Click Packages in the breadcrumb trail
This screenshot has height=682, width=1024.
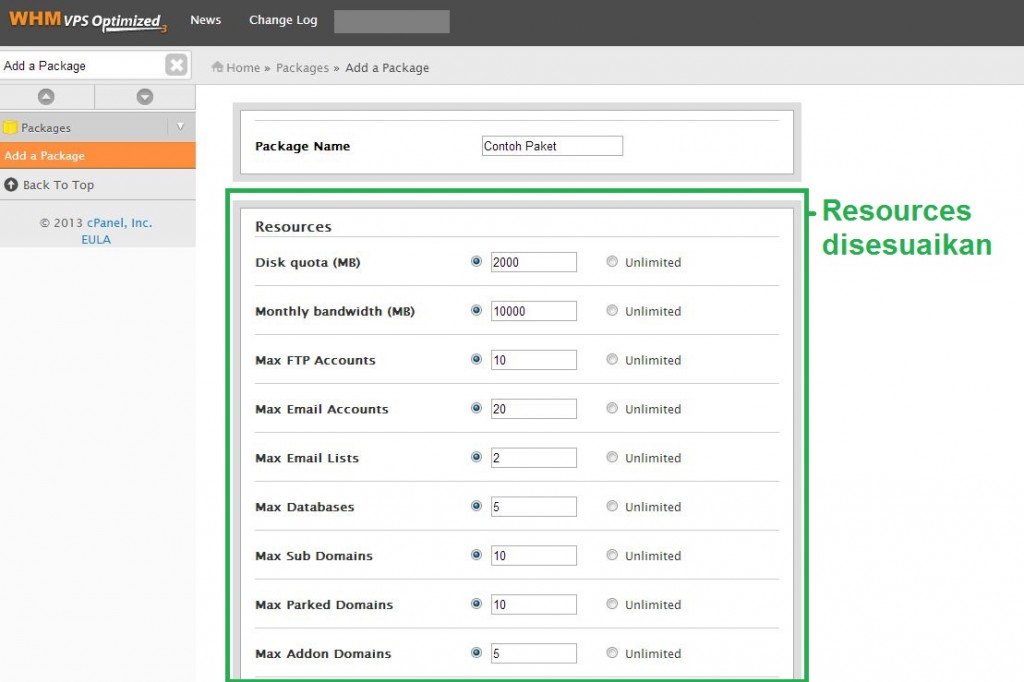pyautogui.click(x=302, y=67)
